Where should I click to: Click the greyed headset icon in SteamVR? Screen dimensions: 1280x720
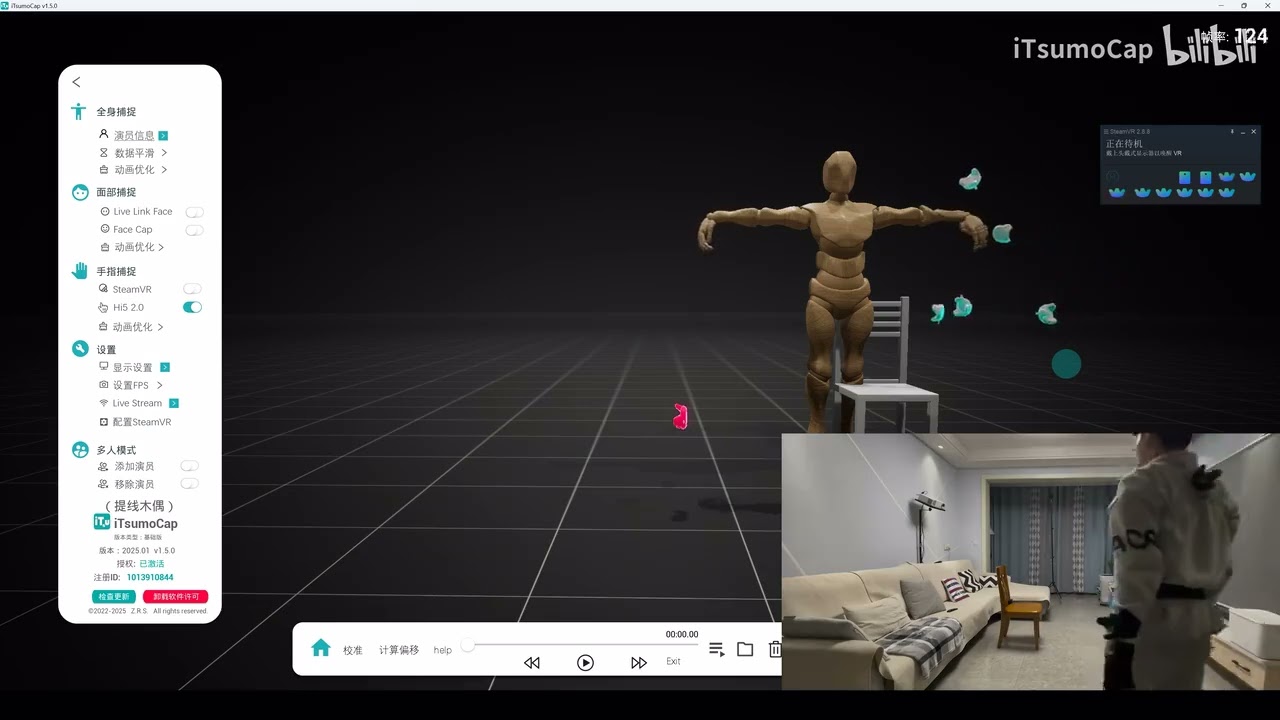[1113, 176]
